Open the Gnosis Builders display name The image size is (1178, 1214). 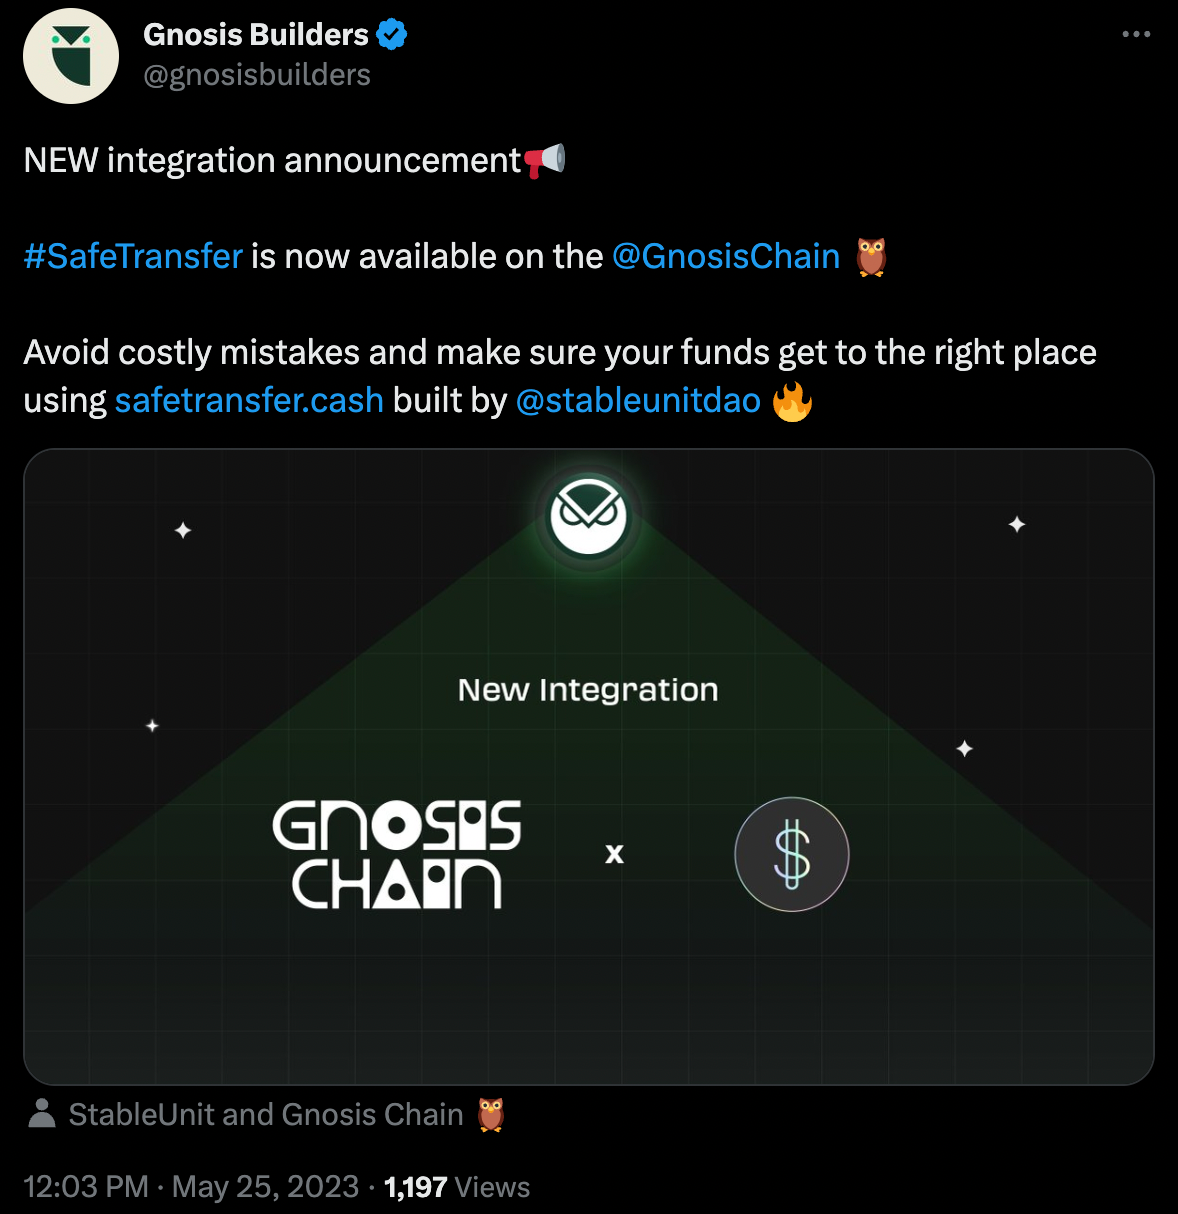coord(256,35)
